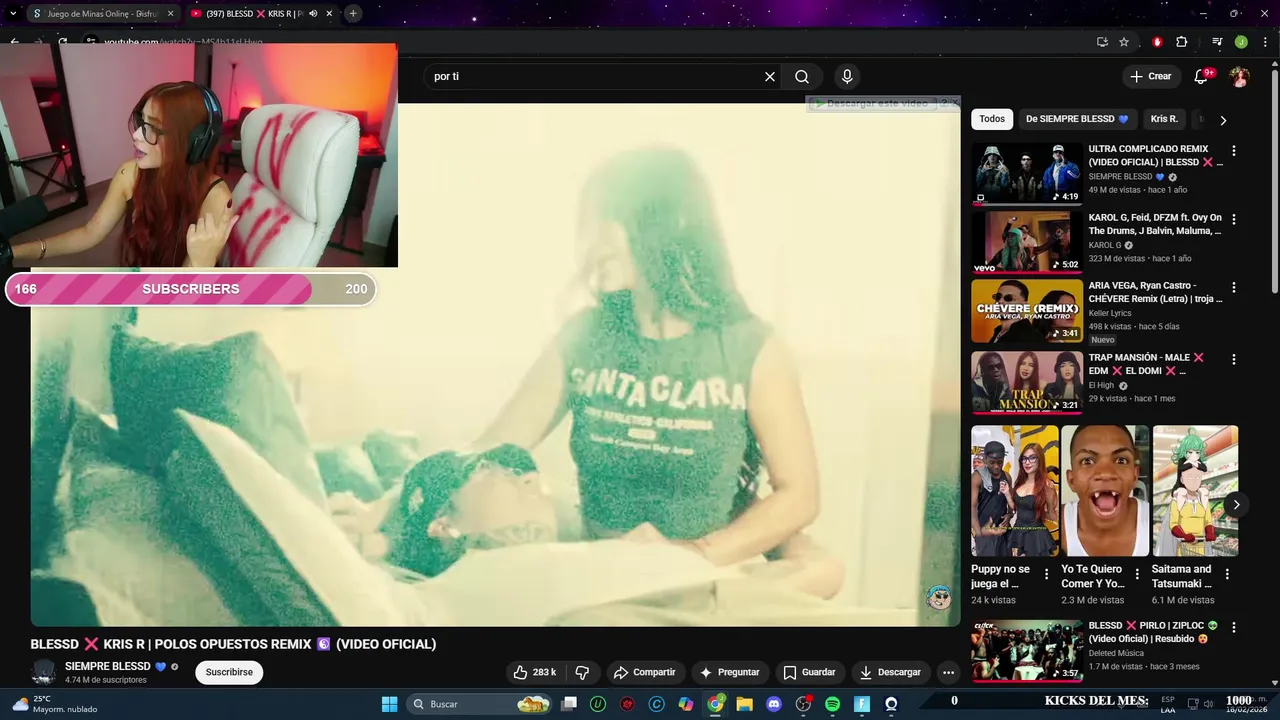The height and width of the screenshot is (720, 1280).
Task: Open the YouTube account avatar menu
Action: click(1240, 76)
